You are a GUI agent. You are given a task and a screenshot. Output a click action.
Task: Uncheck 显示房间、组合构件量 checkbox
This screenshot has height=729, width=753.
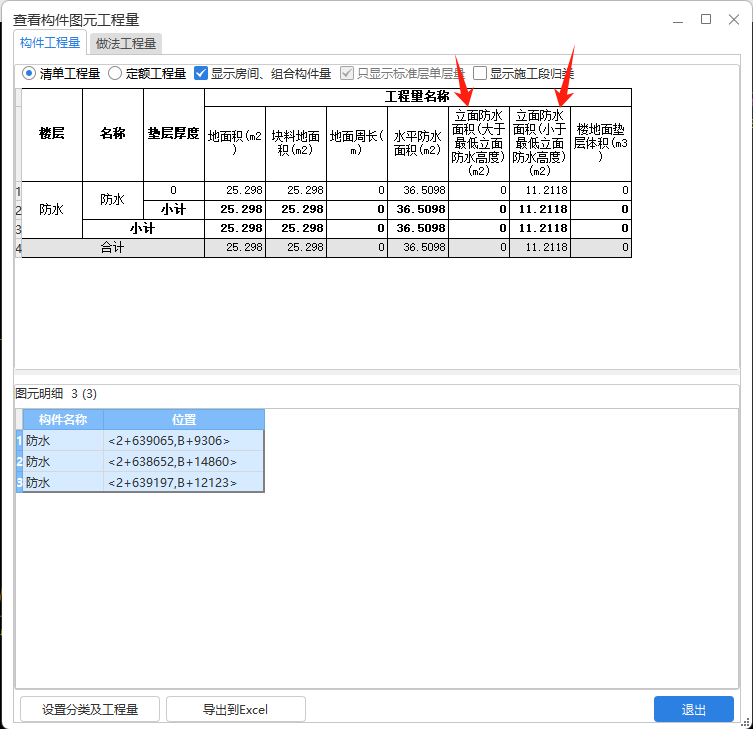[201, 73]
